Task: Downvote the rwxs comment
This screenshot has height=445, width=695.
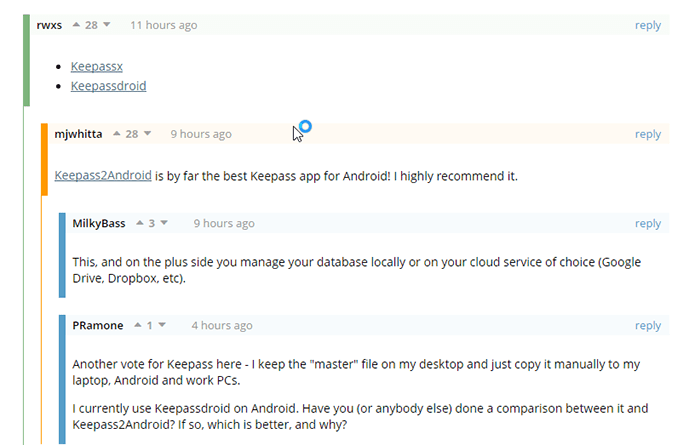Action: [x=107, y=25]
